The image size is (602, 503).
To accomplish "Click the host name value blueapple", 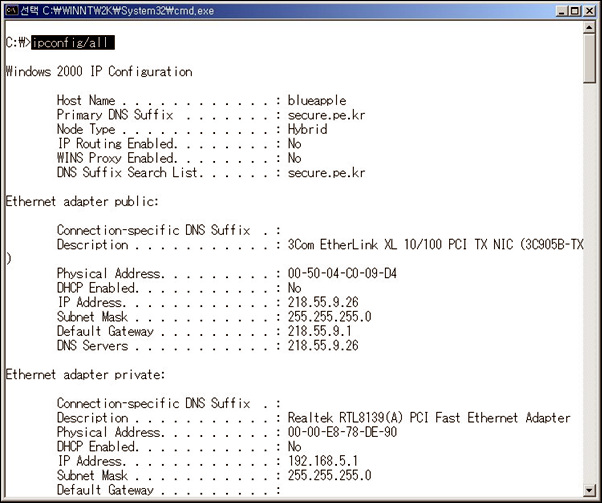I will [317, 101].
